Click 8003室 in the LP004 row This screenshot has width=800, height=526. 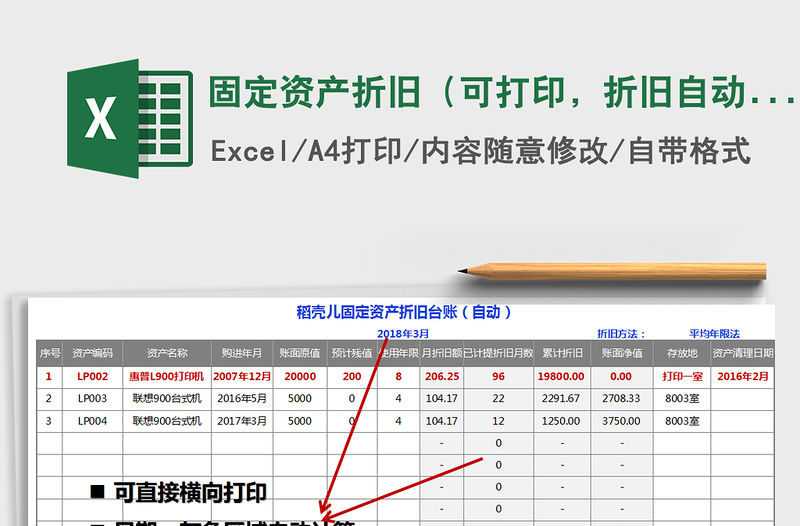coord(682,421)
